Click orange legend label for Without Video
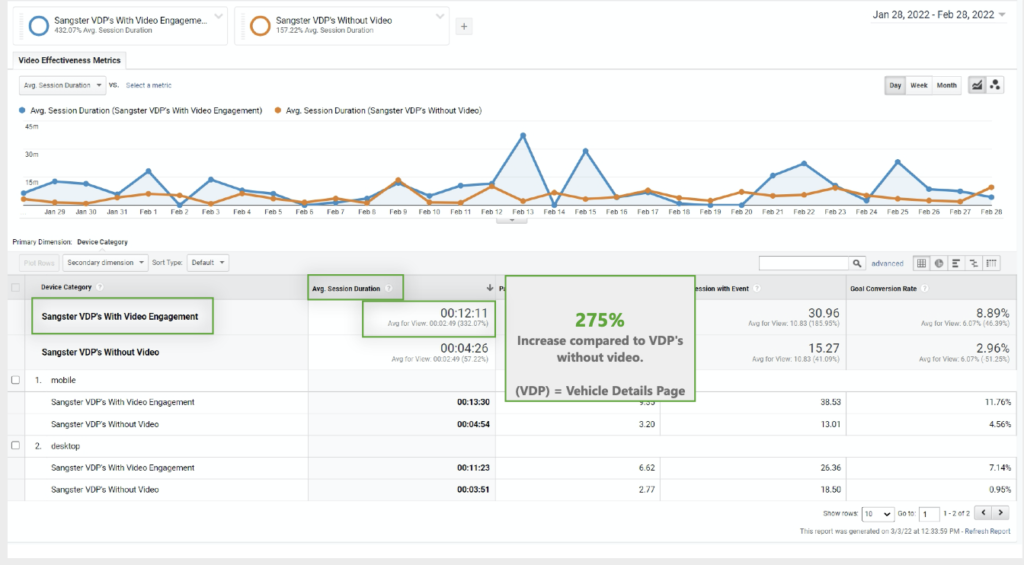This screenshot has height=565, width=1024. (x=384, y=110)
